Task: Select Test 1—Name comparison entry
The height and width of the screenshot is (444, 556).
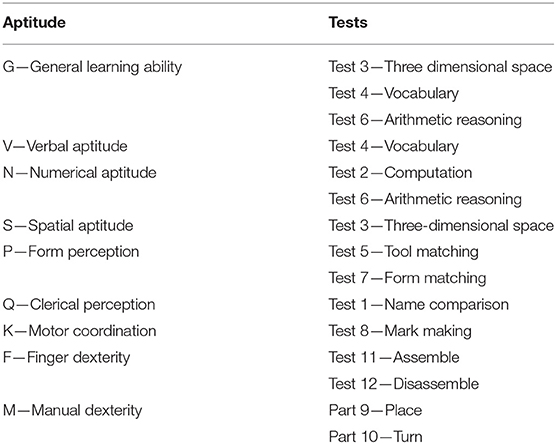Action: coord(419,305)
